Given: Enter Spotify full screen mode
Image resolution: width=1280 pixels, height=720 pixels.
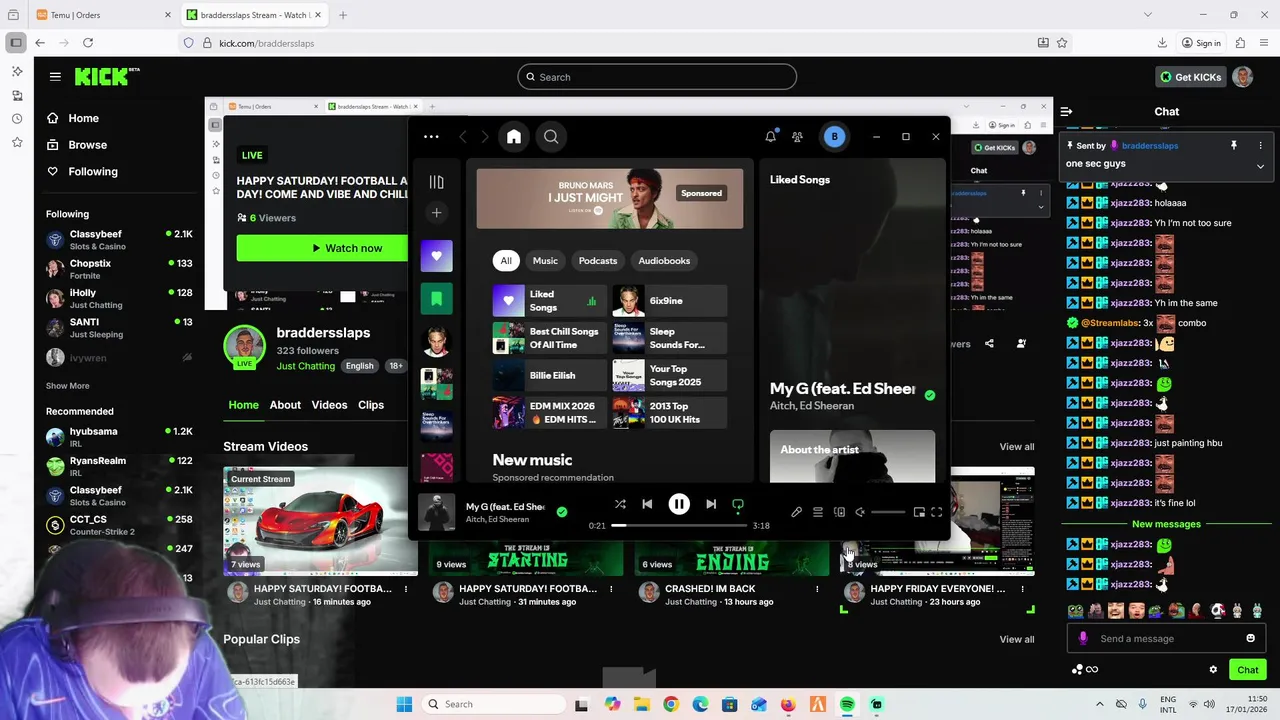Looking at the screenshot, I should click(937, 512).
